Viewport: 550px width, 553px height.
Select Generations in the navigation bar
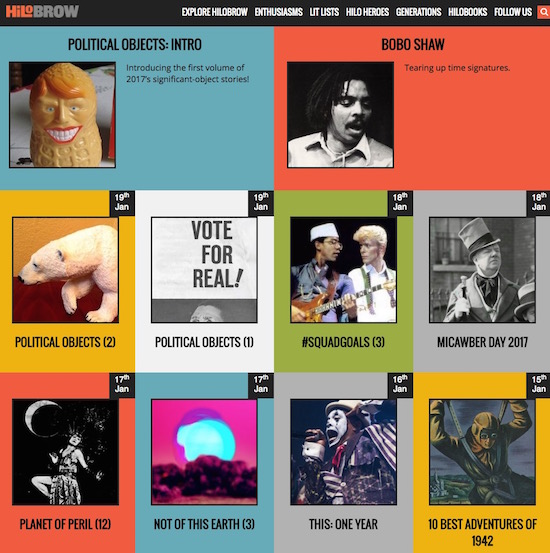tap(418, 12)
